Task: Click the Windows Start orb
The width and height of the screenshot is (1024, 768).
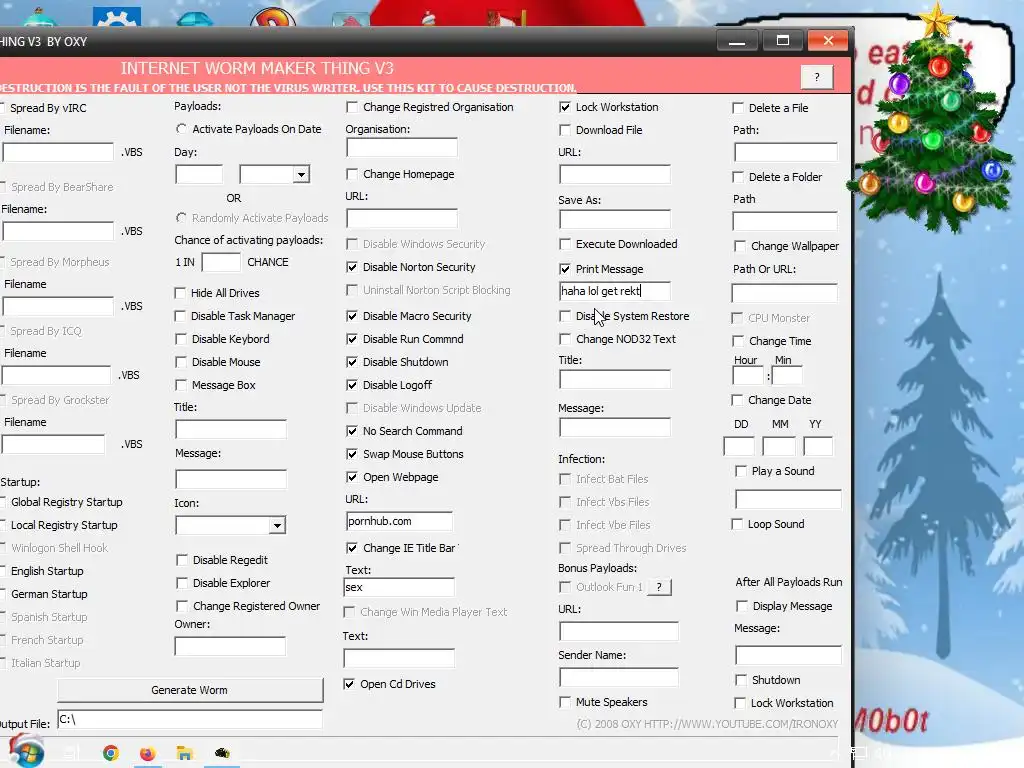Action: click(x=26, y=751)
